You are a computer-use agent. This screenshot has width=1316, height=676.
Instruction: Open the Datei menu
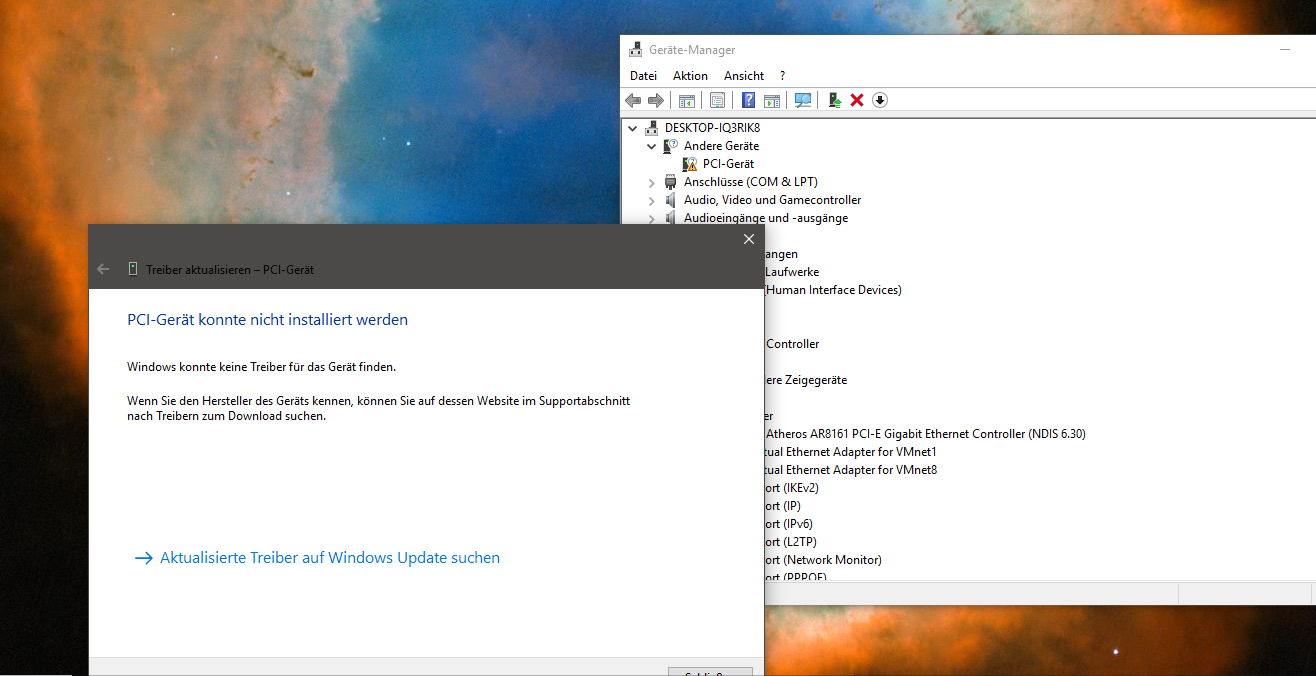tap(644, 76)
